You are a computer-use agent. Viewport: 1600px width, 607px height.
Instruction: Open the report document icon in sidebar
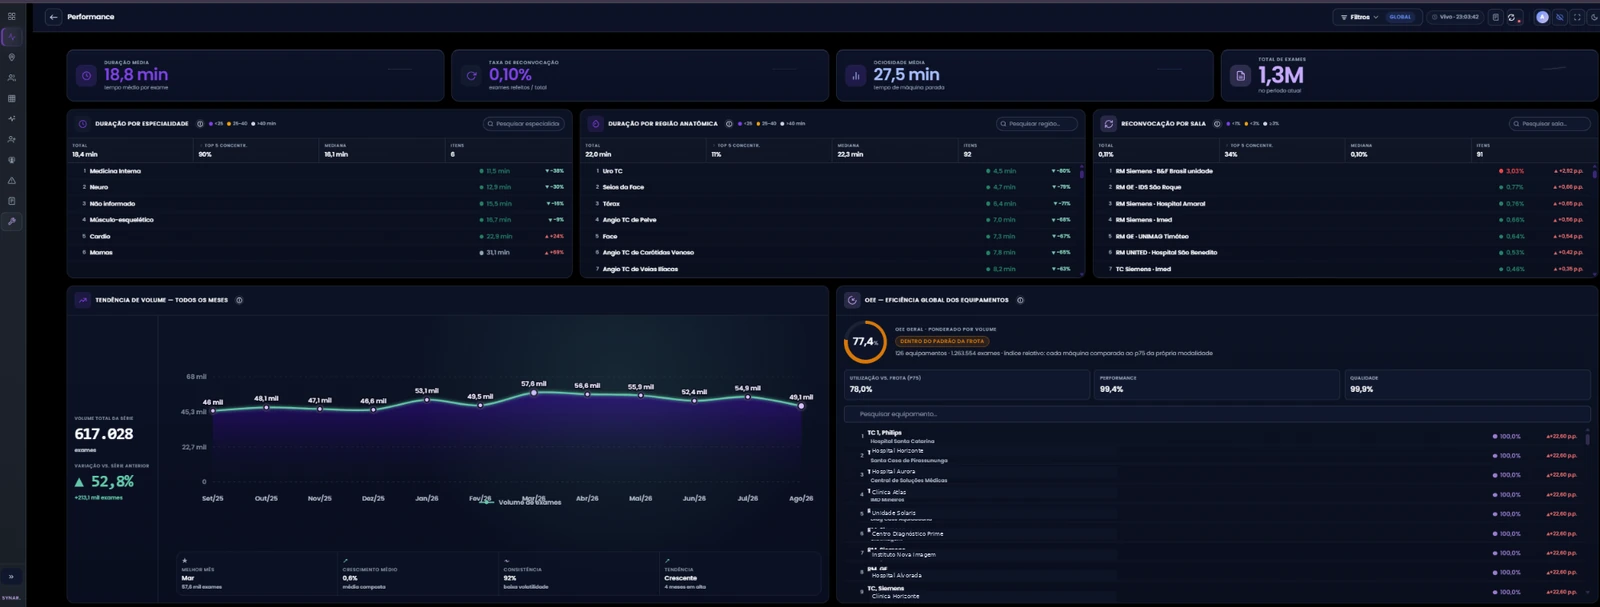coord(12,201)
